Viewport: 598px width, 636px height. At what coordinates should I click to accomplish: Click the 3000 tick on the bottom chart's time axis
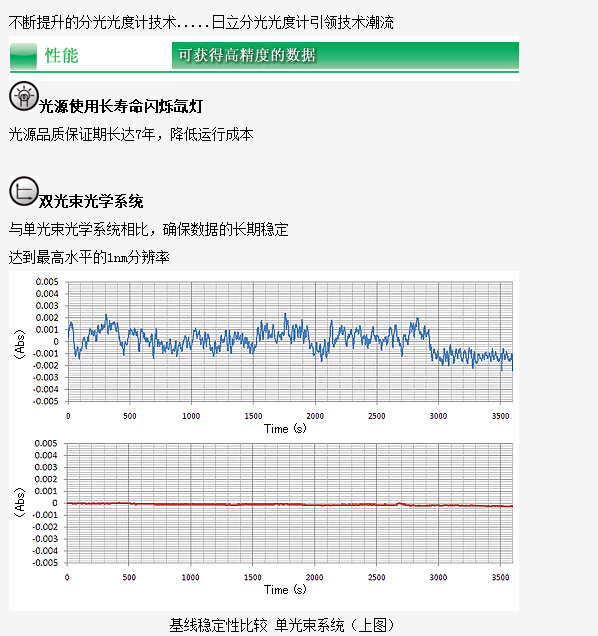(x=438, y=578)
